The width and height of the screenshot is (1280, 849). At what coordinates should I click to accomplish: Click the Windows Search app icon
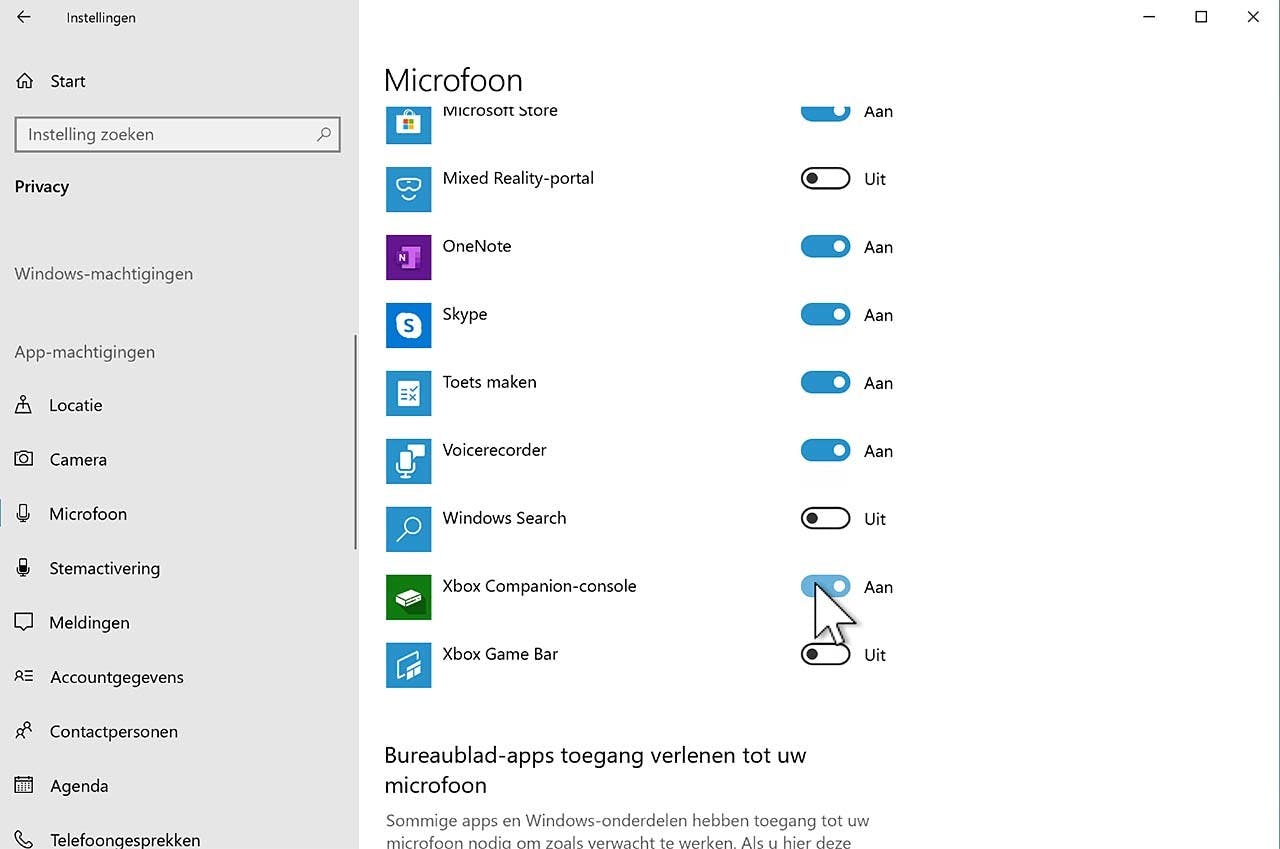(x=408, y=529)
